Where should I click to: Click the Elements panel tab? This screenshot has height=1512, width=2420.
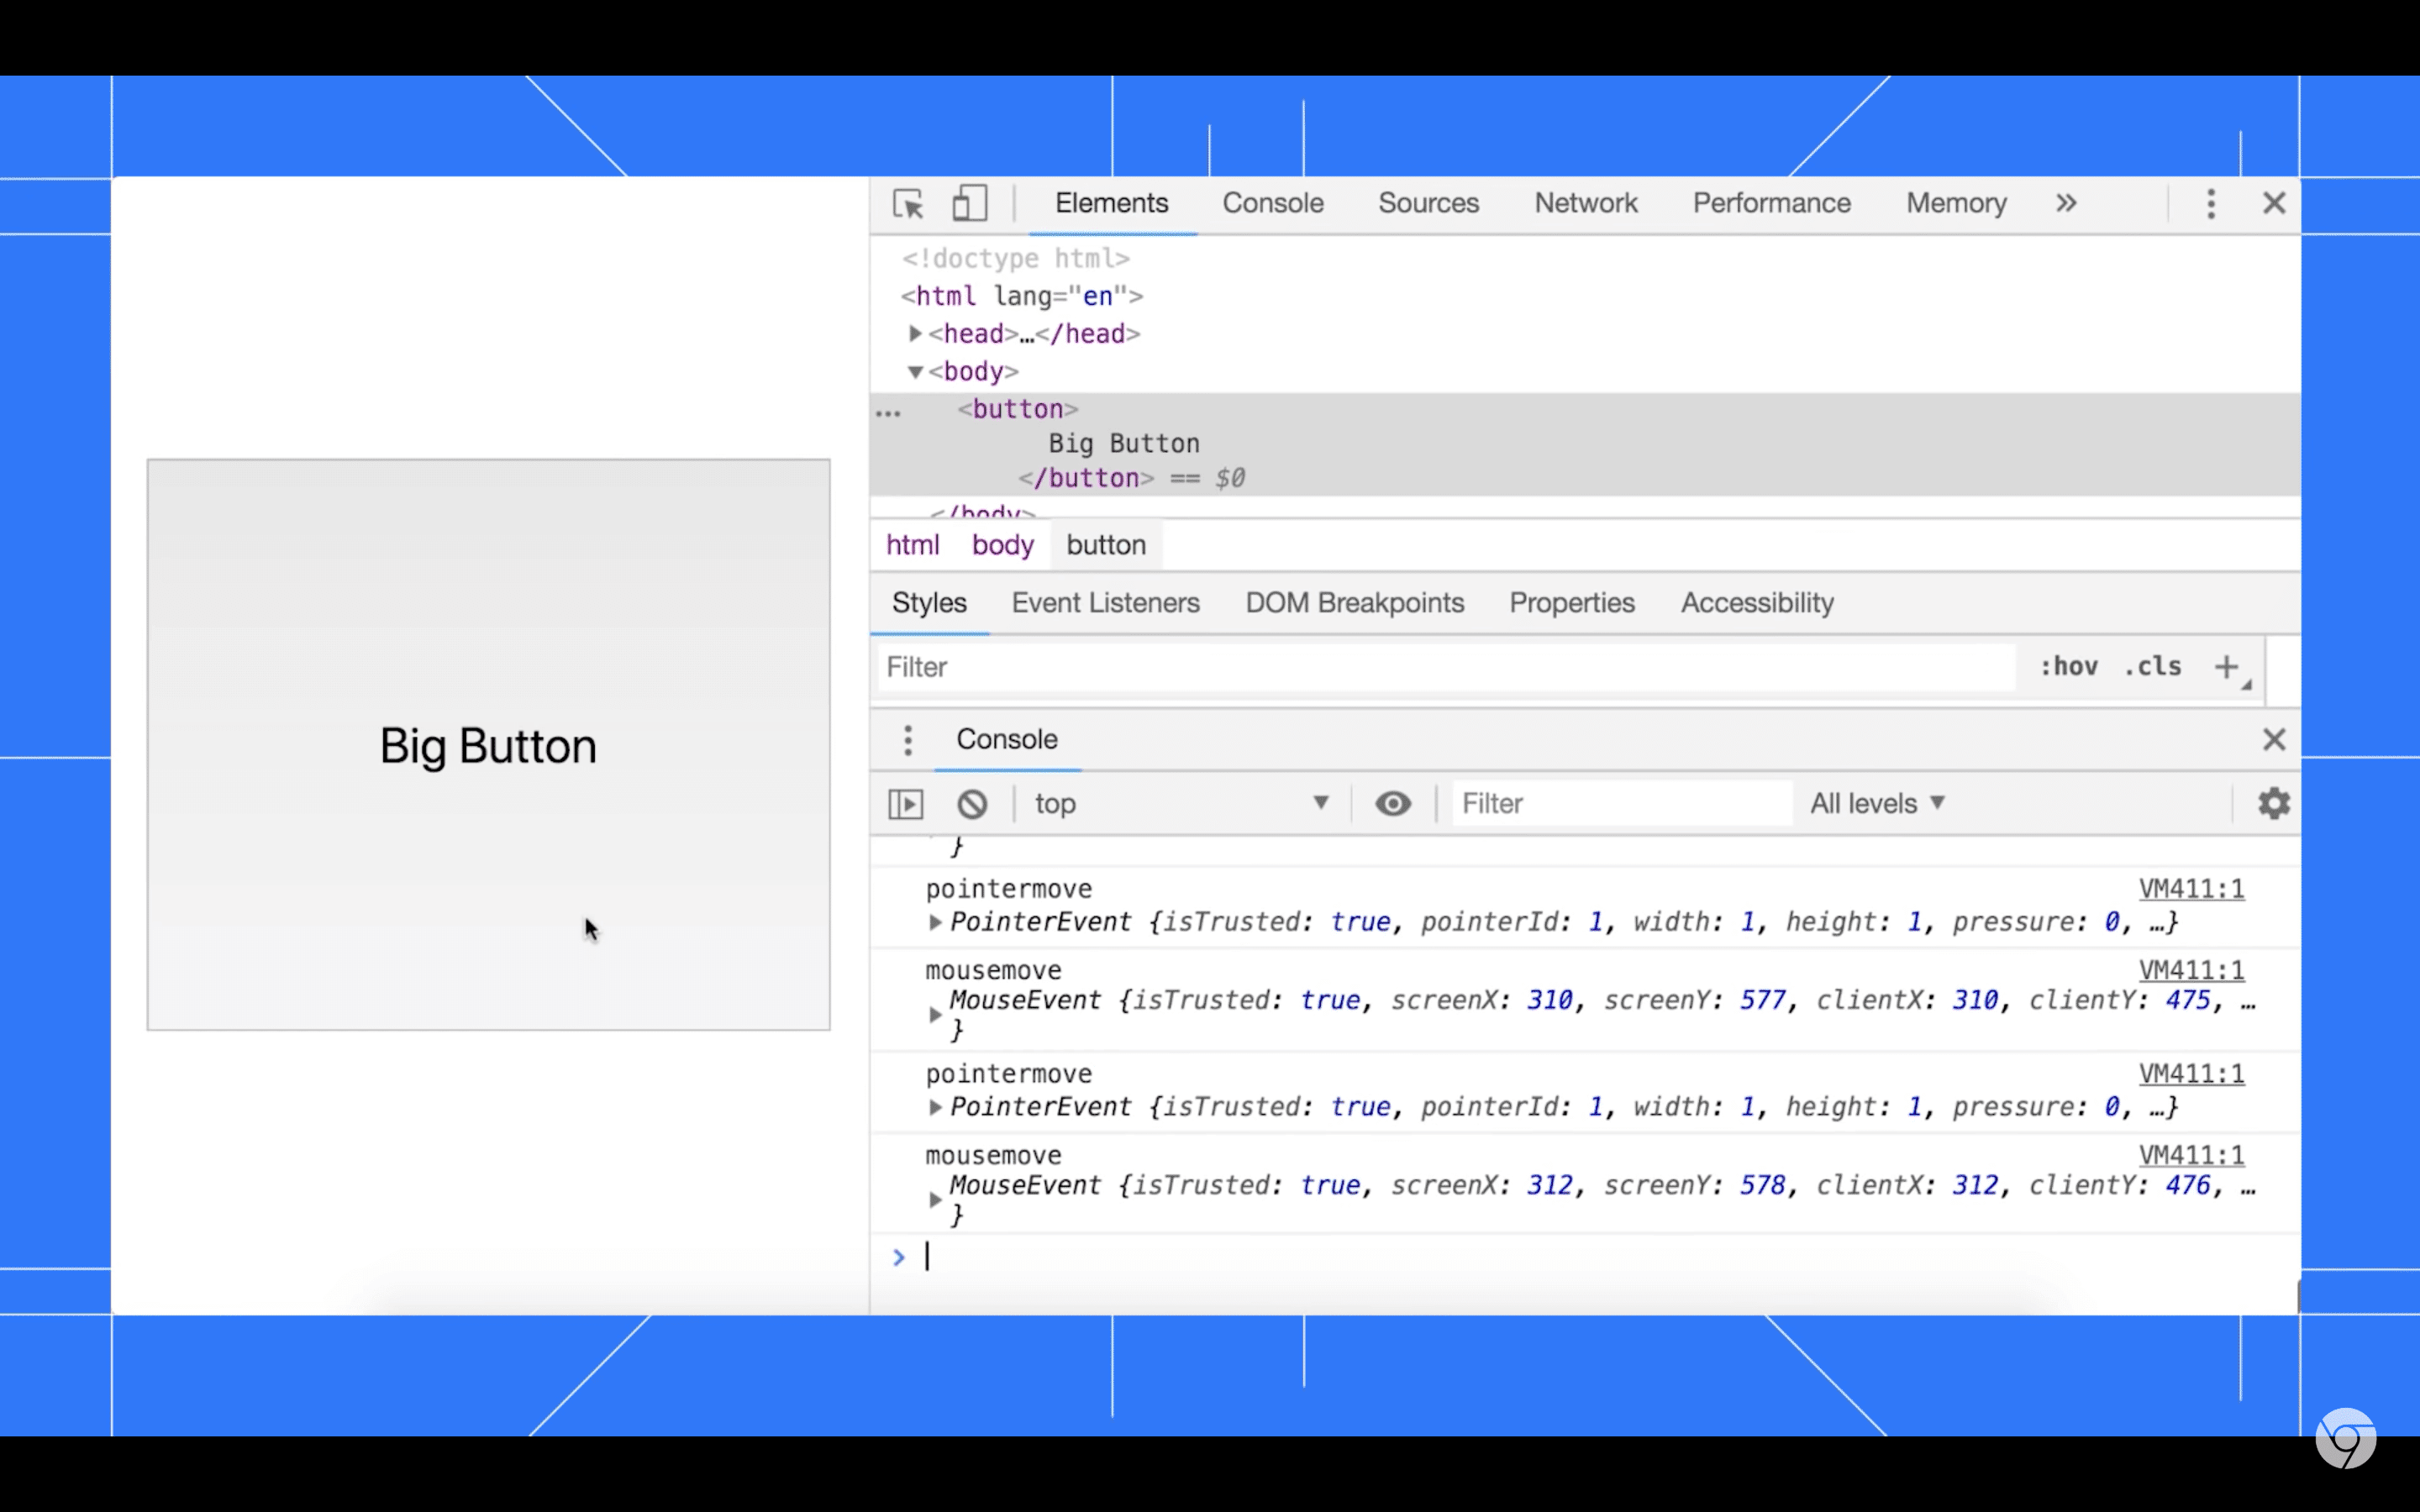[1112, 204]
